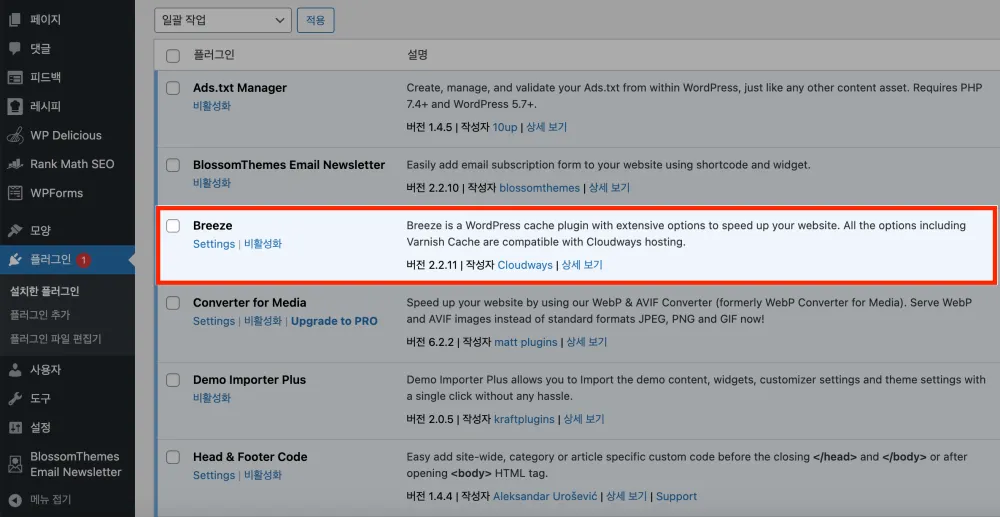Check the Converter for Media checkbox
This screenshot has height=517, width=1000.
pos(173,303)
